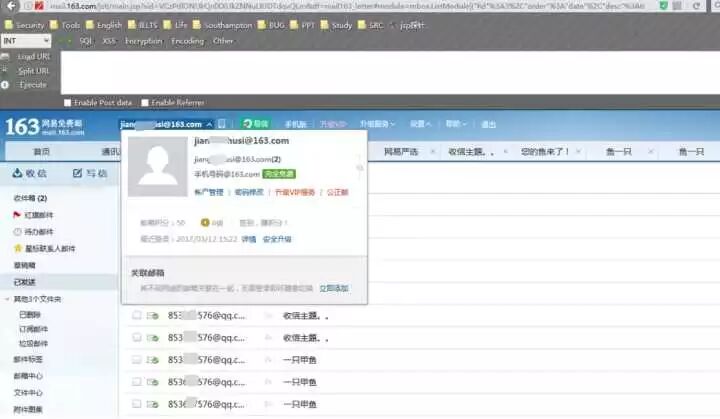Open the HackBar Other menu
Image resolution: width=720 pixels, height=419 pixels.
tap(223, 41)
